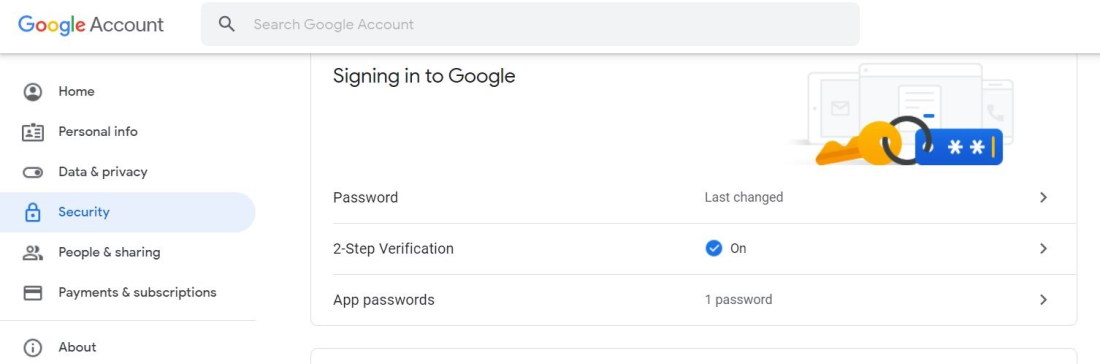Image resolution: width=1100 pixels, height=364 pixels.
Task: Click the About info circle icon
Action: pos(33,348)
